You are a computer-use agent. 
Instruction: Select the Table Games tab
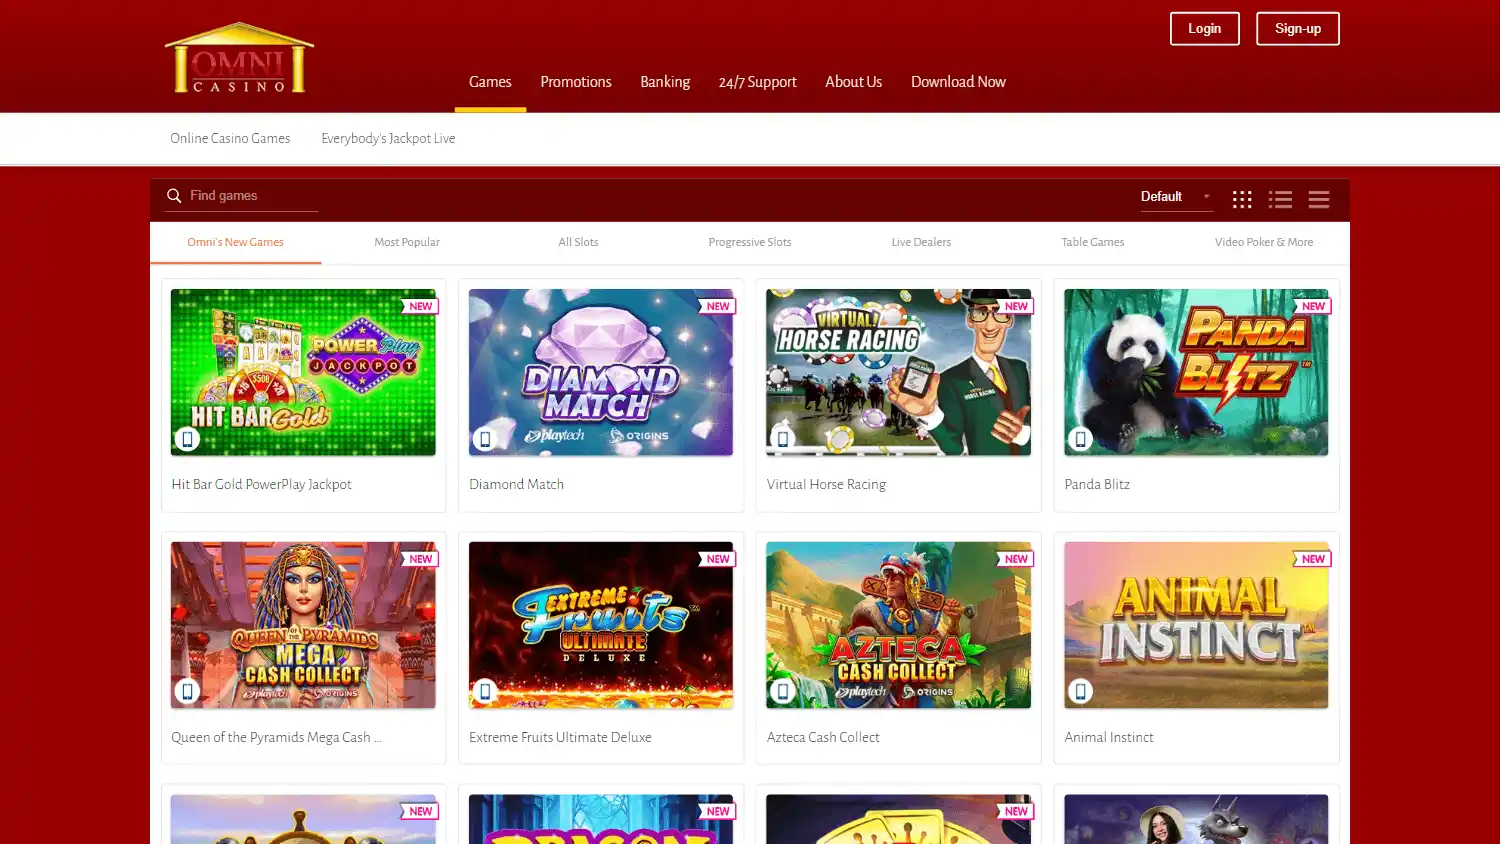click(1093, 242)
